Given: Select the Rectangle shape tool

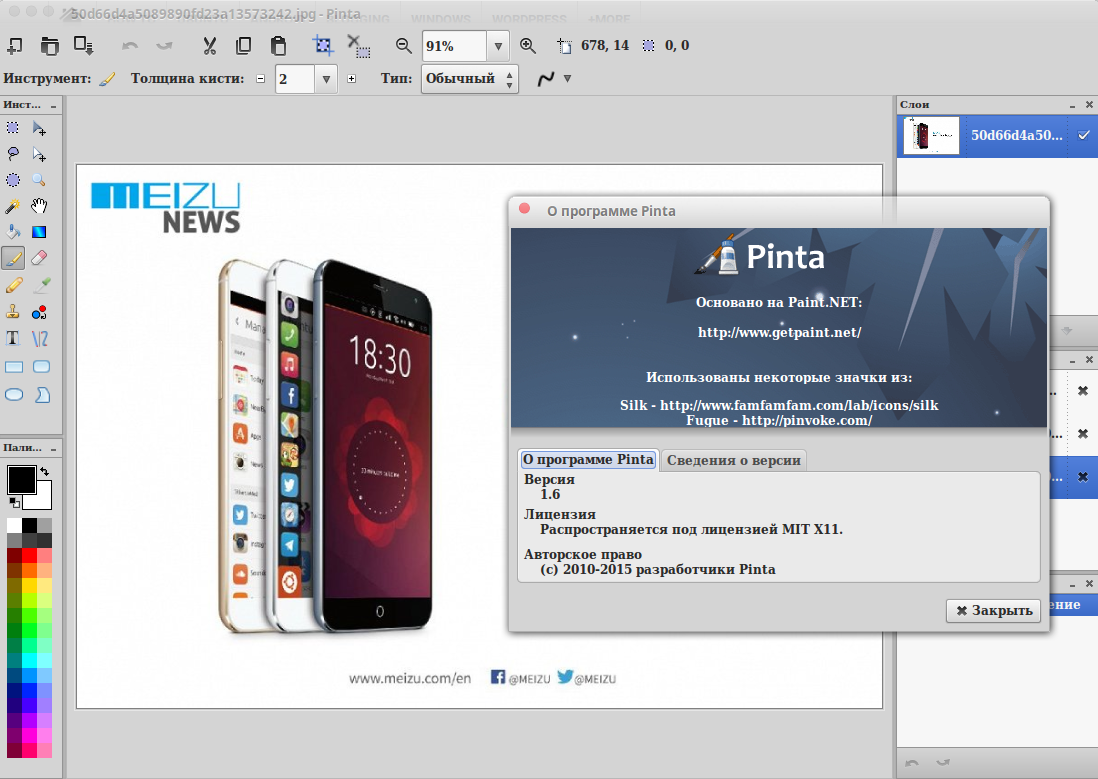Looking at the screenshot, I should pyautogui.click(x=14, y=366).
